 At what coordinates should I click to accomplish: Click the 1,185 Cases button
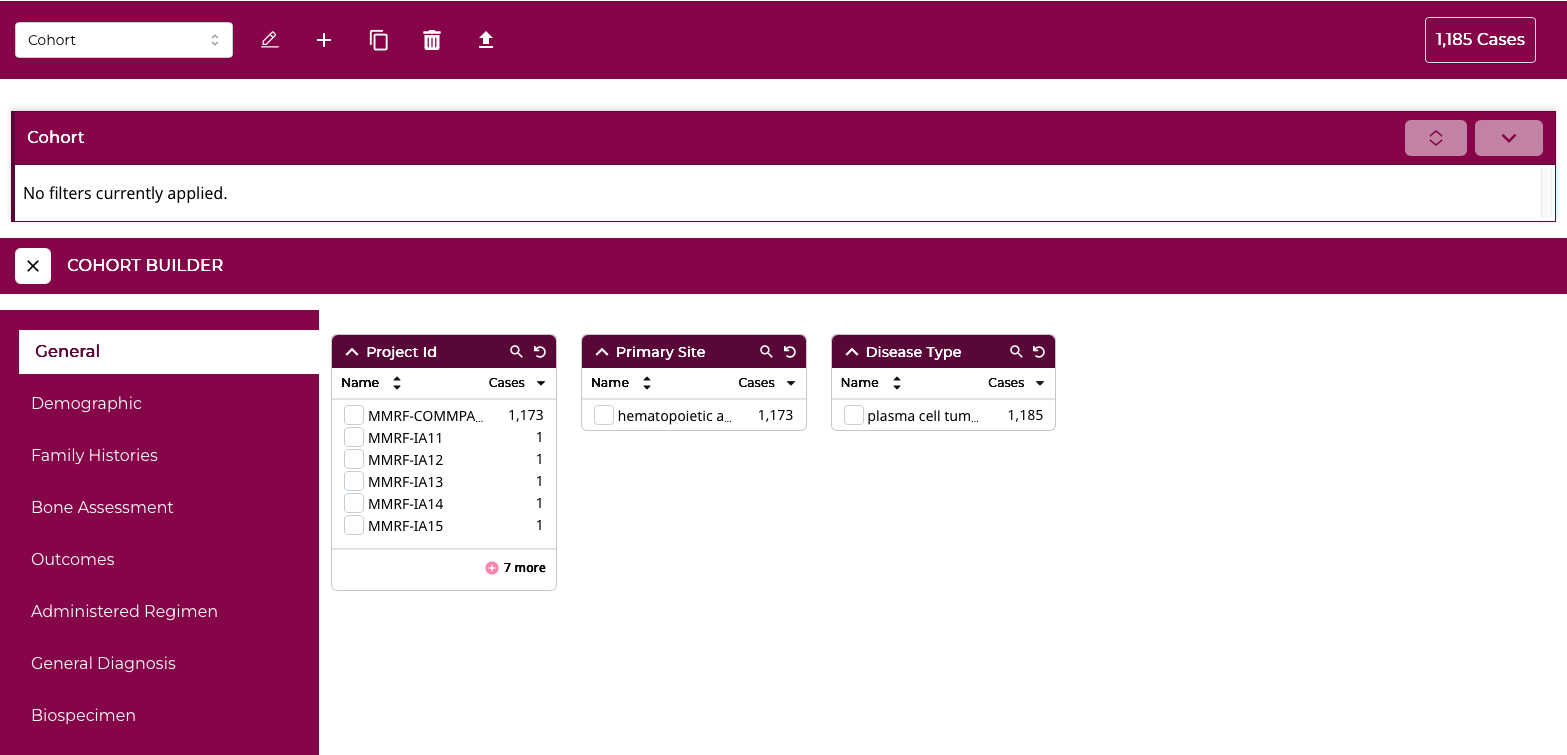pyautogui.click(x=1479, y=40)
